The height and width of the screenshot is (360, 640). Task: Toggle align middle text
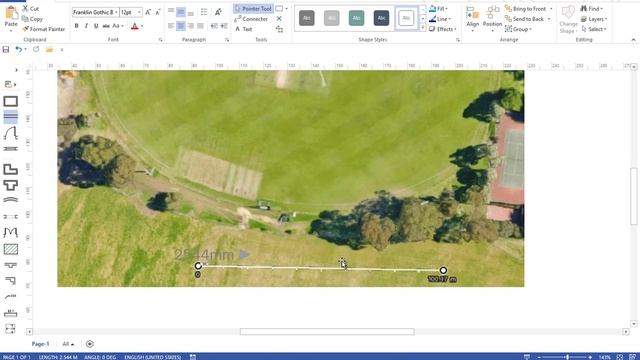click(x=181, y=11)
